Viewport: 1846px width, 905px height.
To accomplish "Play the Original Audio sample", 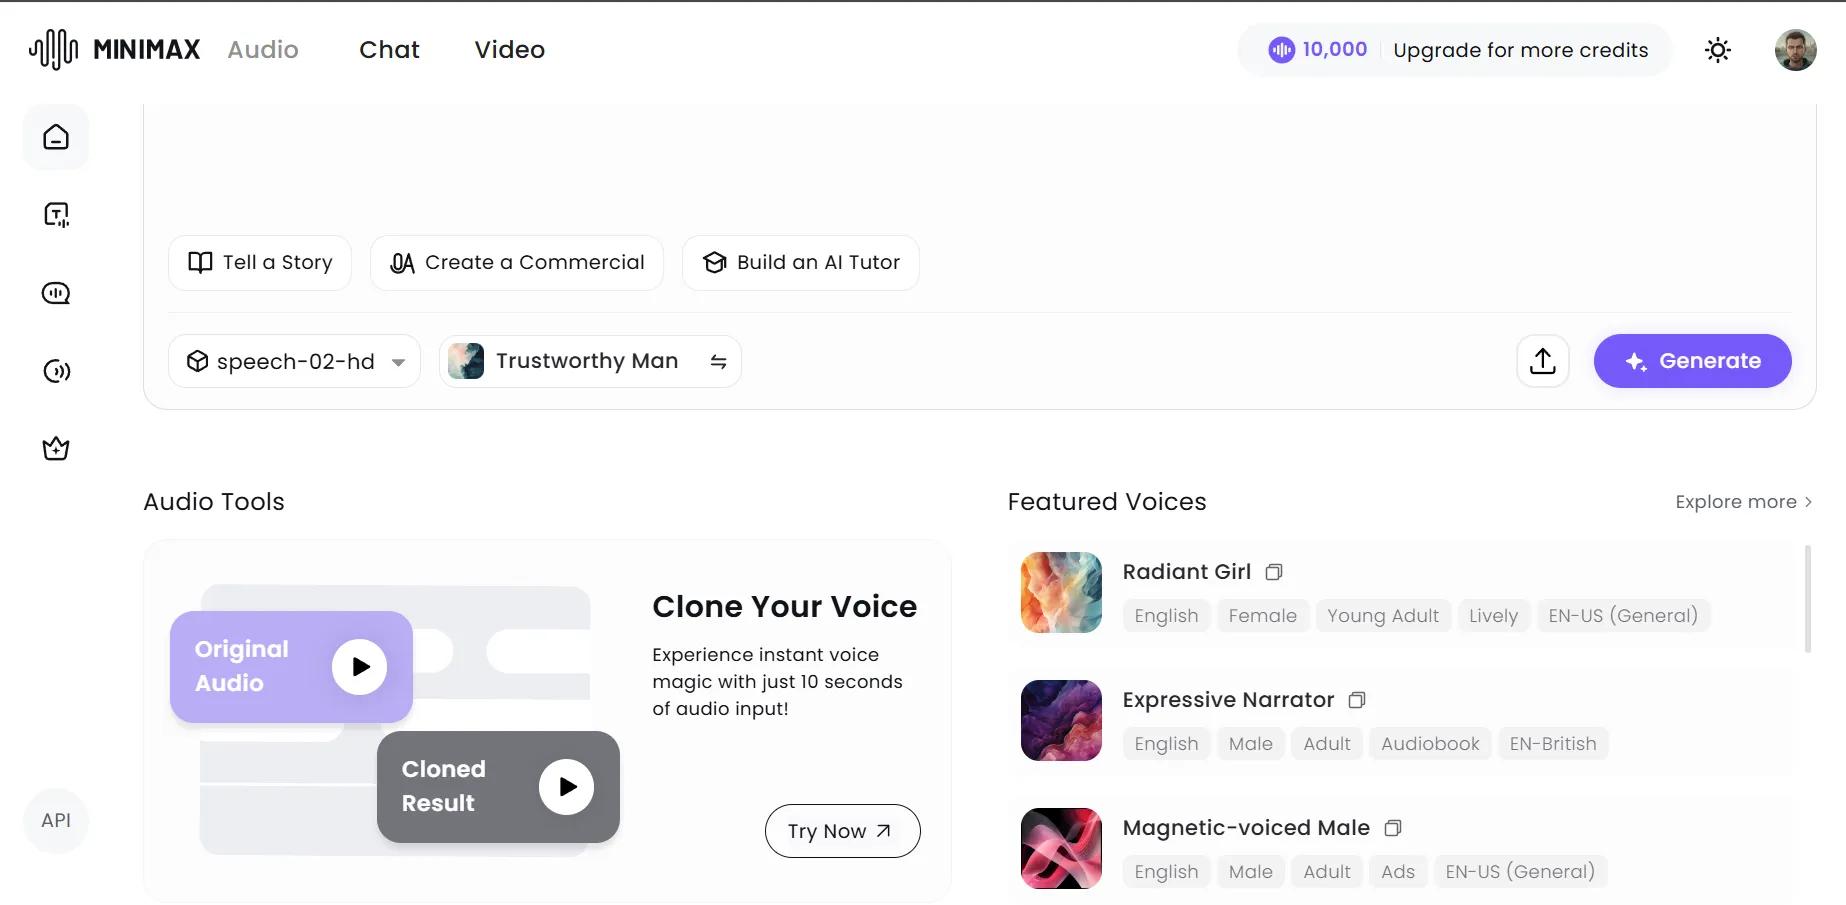I will (x=360, y=667).
